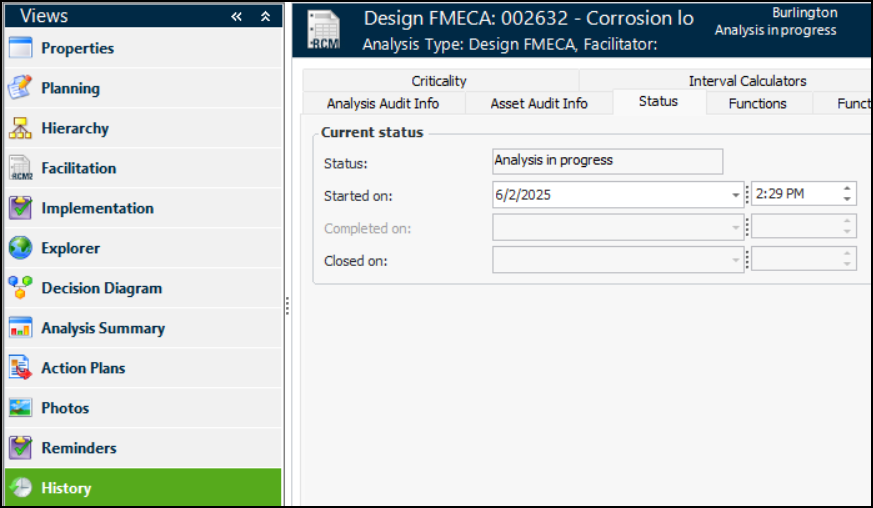
Task: Click the Burlington location text
Action: pyautogui.click(x=805, y=13)
